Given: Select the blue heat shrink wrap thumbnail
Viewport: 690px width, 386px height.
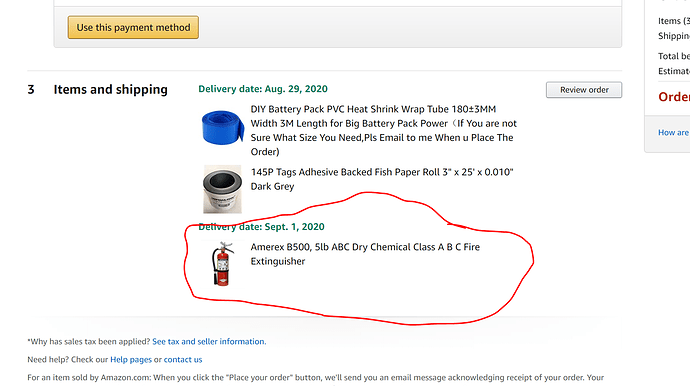Looking at the screenshot, I should pos(222,127).
